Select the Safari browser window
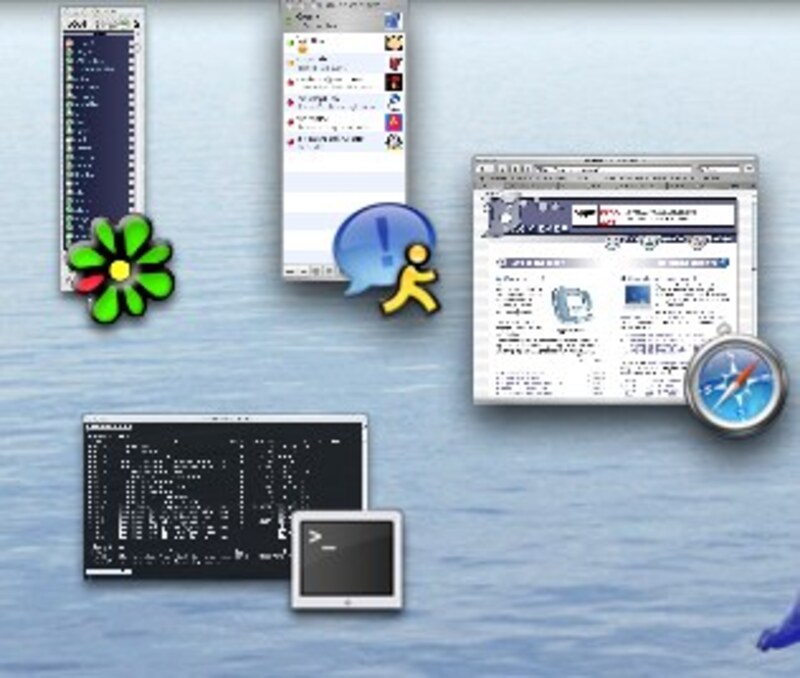This screenshot has width=800, height=678. tap(615, 280)
